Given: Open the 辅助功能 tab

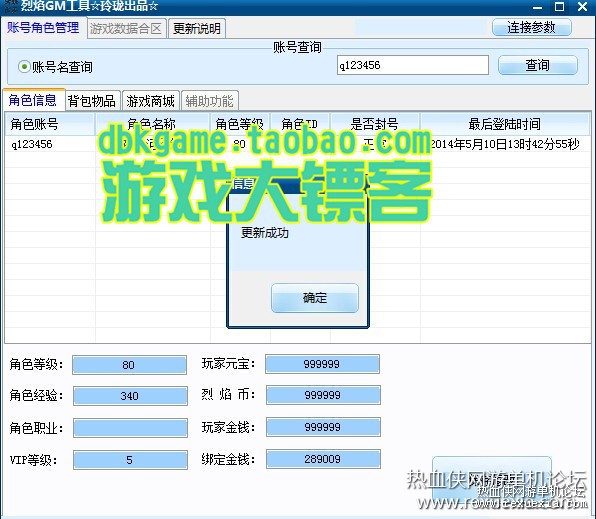Looking at the screenshot, I should 209,101.
